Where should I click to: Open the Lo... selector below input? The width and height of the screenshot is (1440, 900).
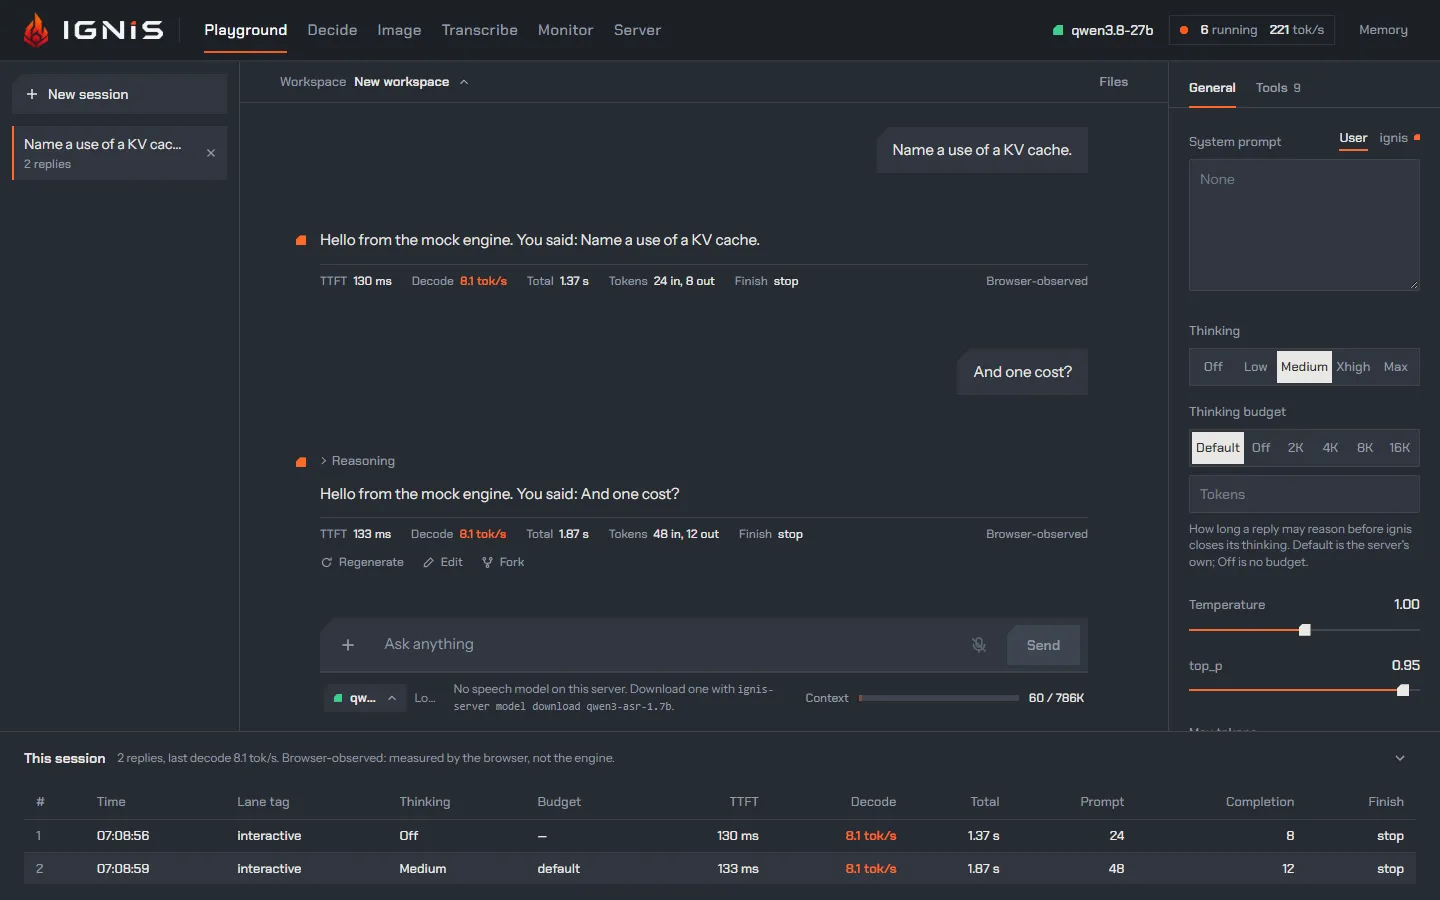point(425,698)
